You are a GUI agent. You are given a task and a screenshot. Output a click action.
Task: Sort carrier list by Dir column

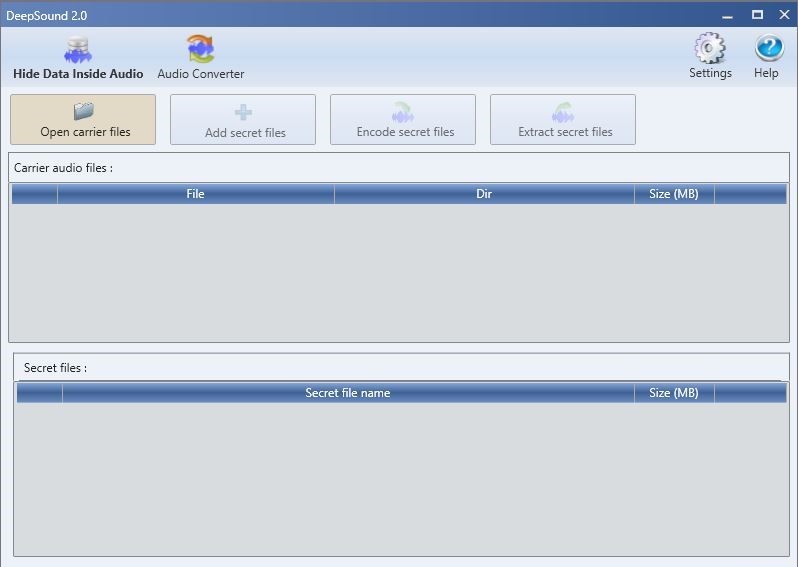[484, 194]
